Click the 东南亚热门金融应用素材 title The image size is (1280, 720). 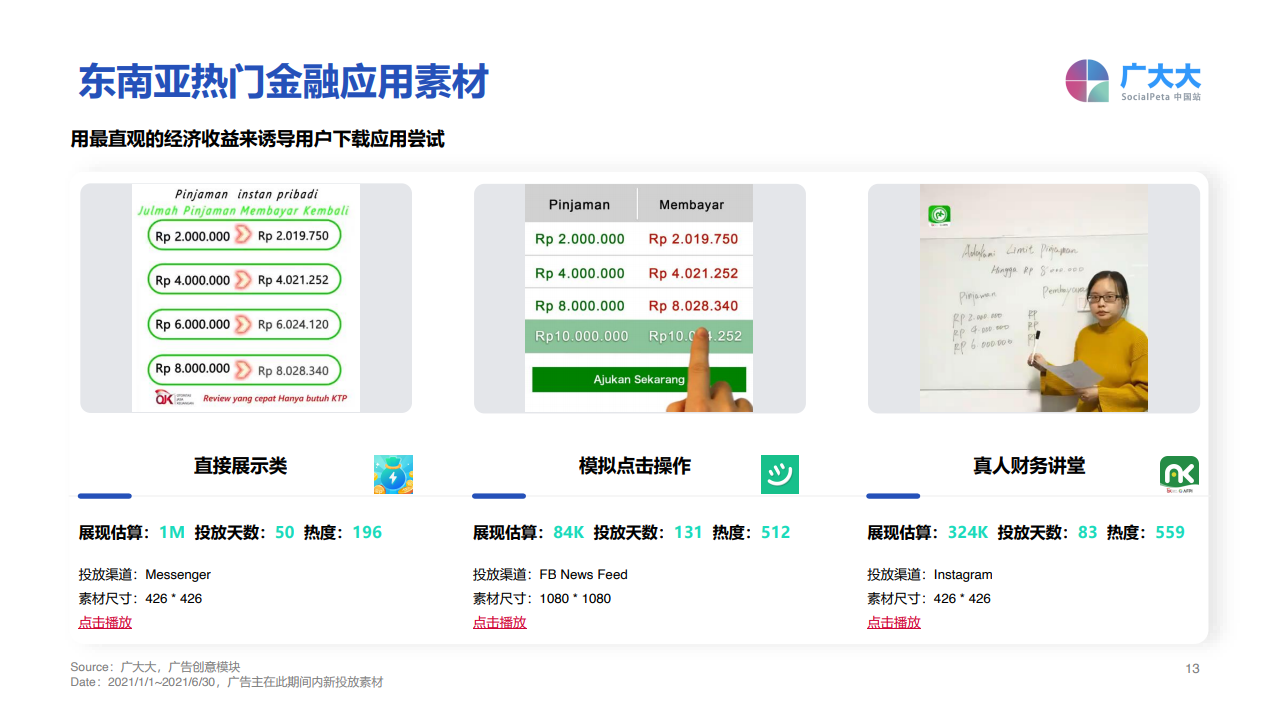283,82
